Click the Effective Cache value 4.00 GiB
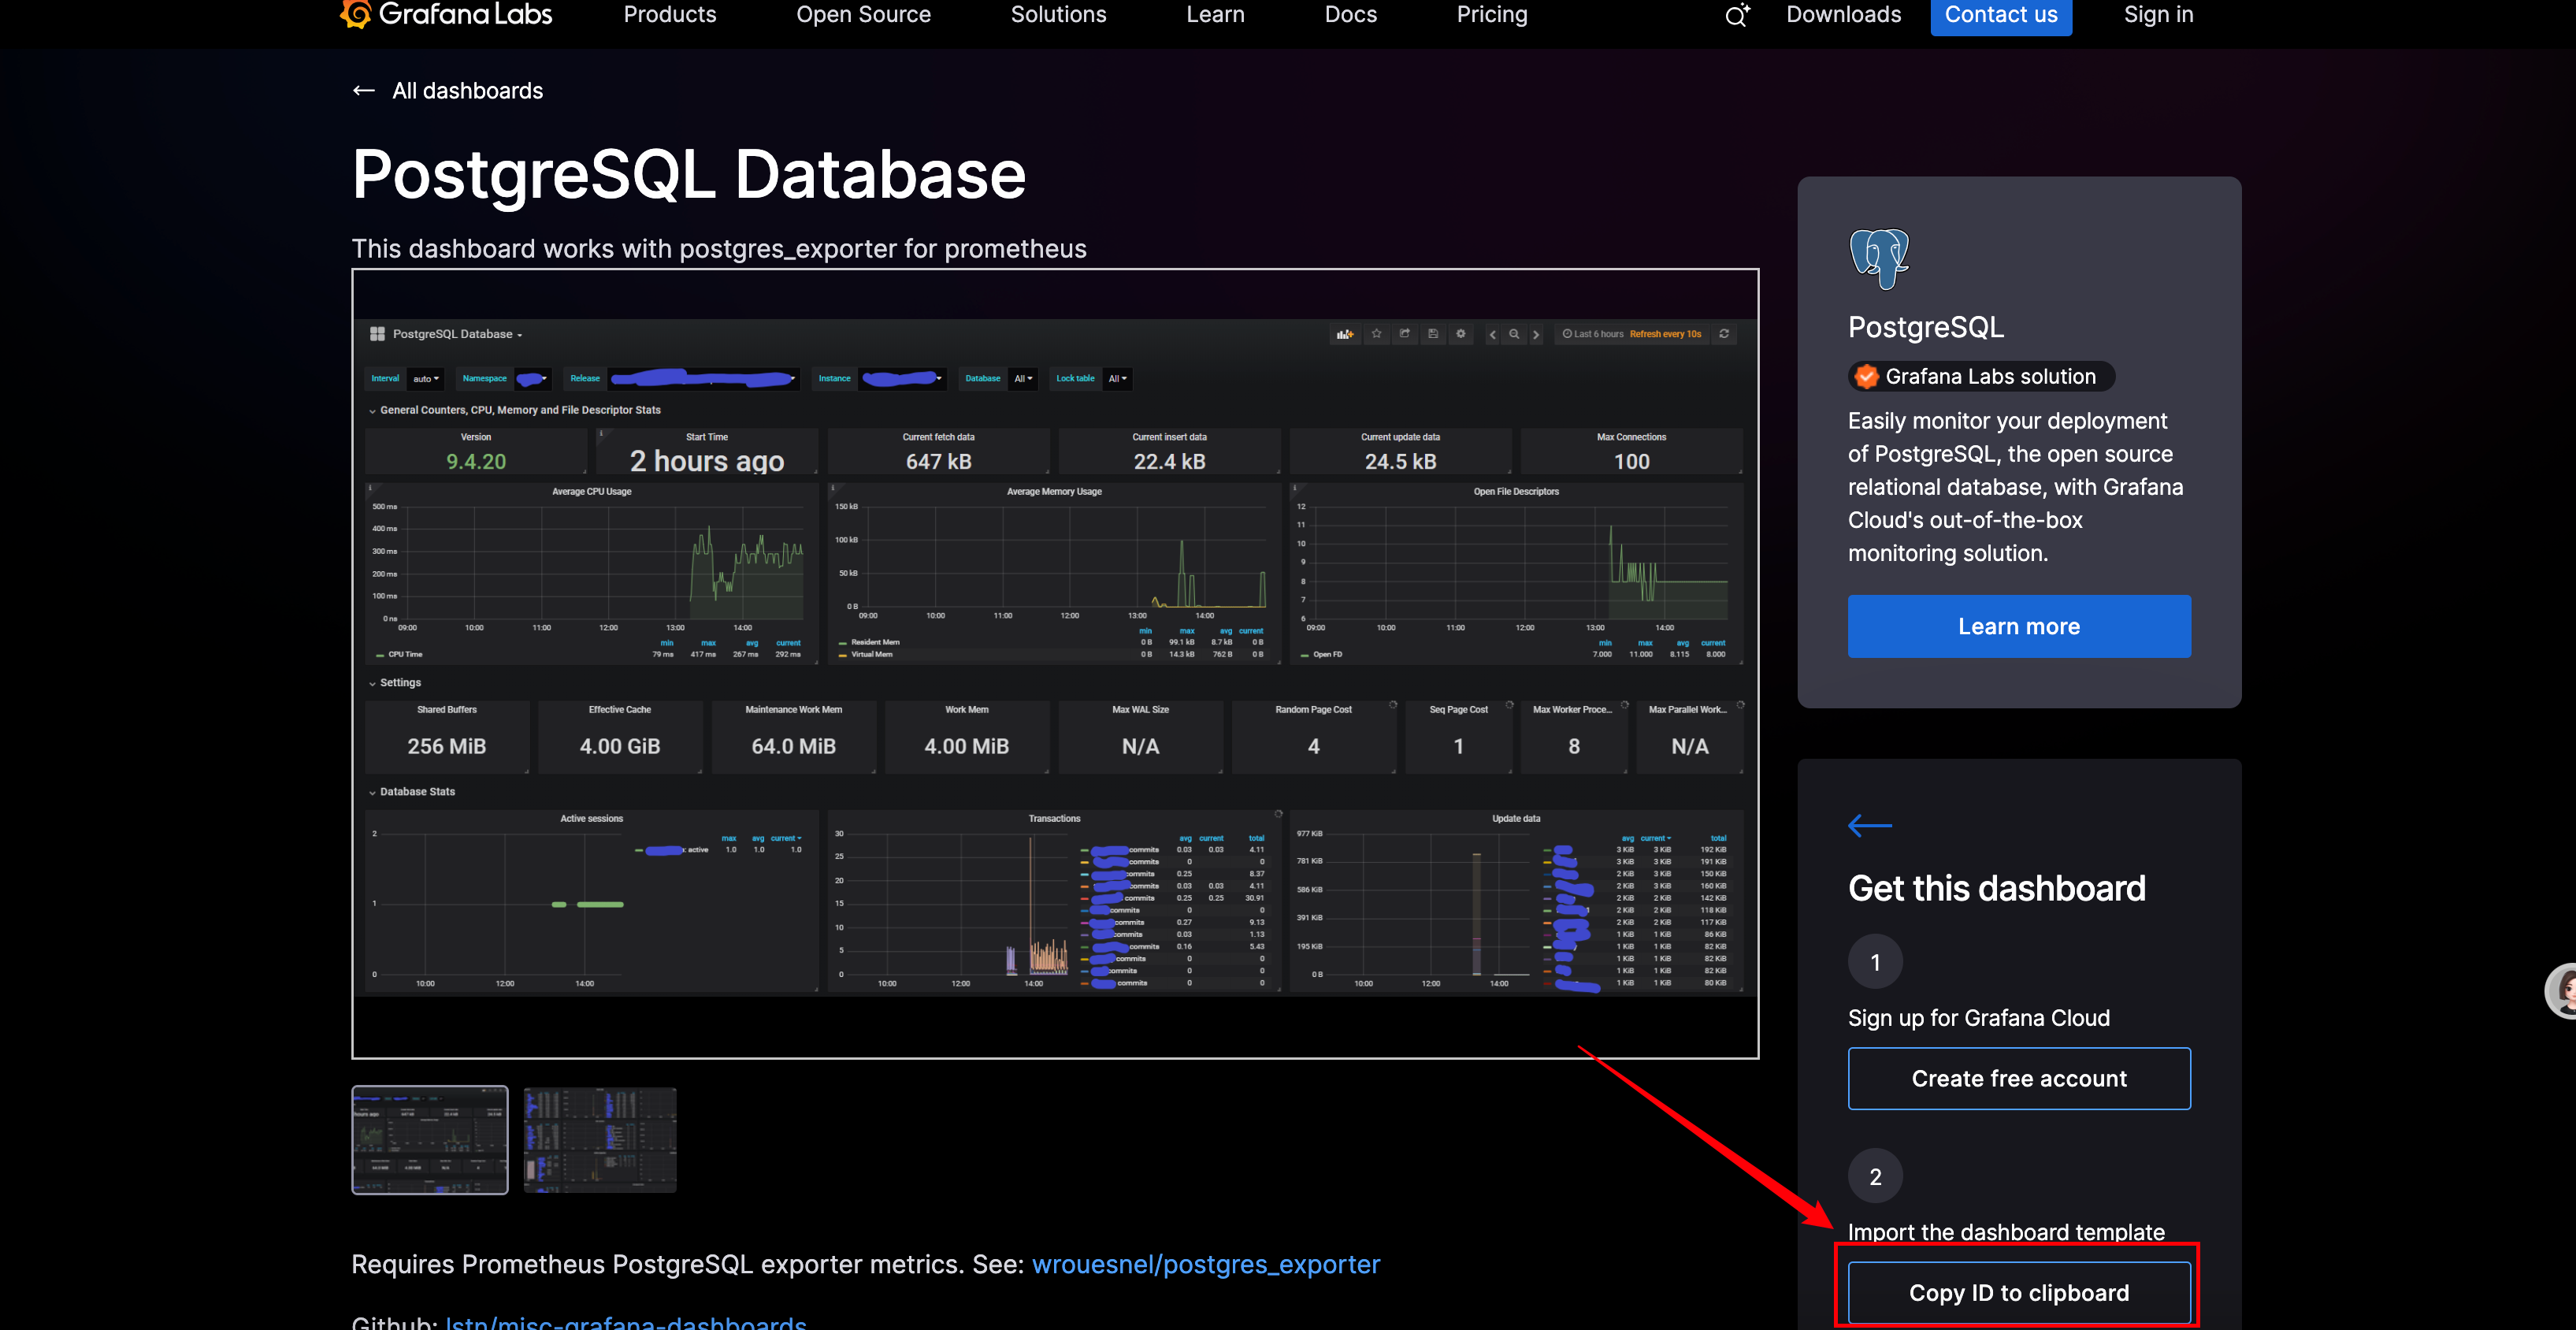Viewport: 2576px width, 1330px height. tap(619, 747)
